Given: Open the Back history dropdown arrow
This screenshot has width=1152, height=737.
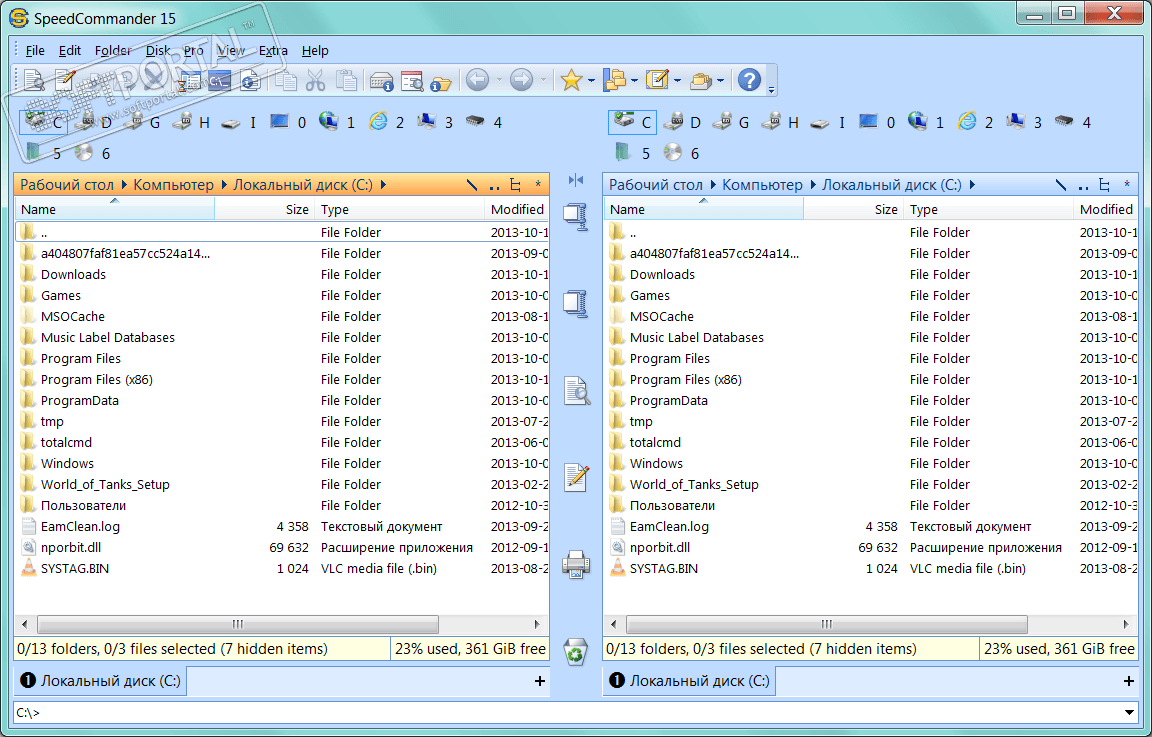Looking at the screenshot, I should [x=499, y=79].
